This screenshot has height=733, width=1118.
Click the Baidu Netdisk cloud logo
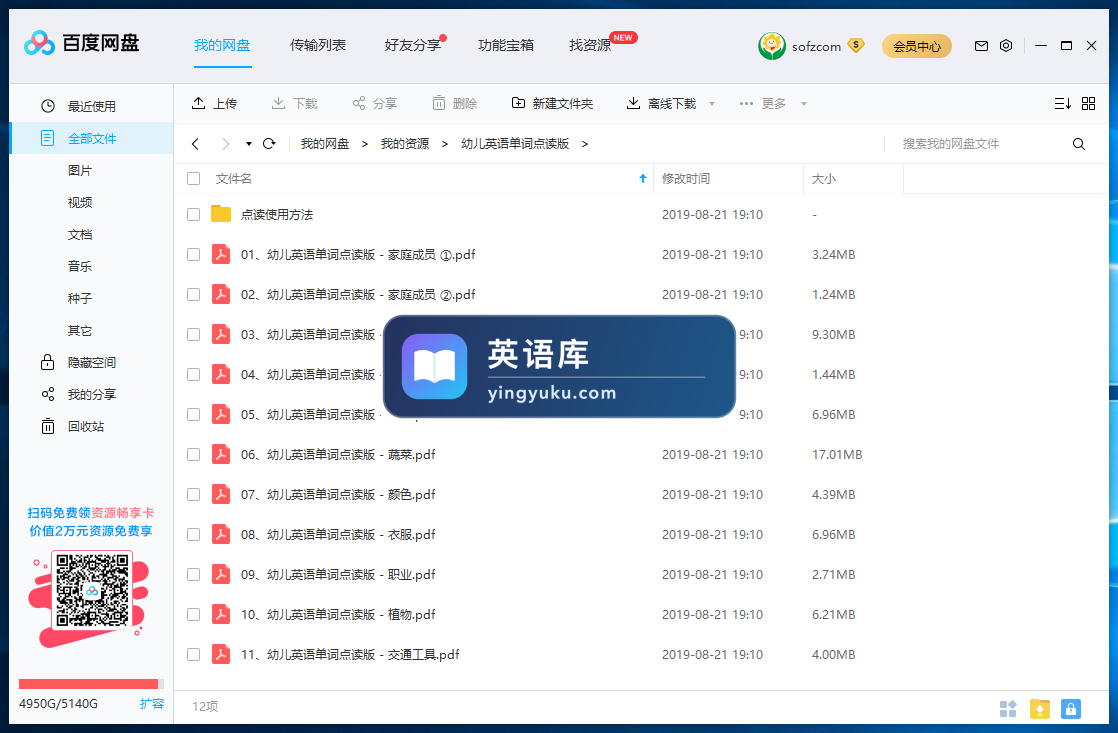pos(39,43)
